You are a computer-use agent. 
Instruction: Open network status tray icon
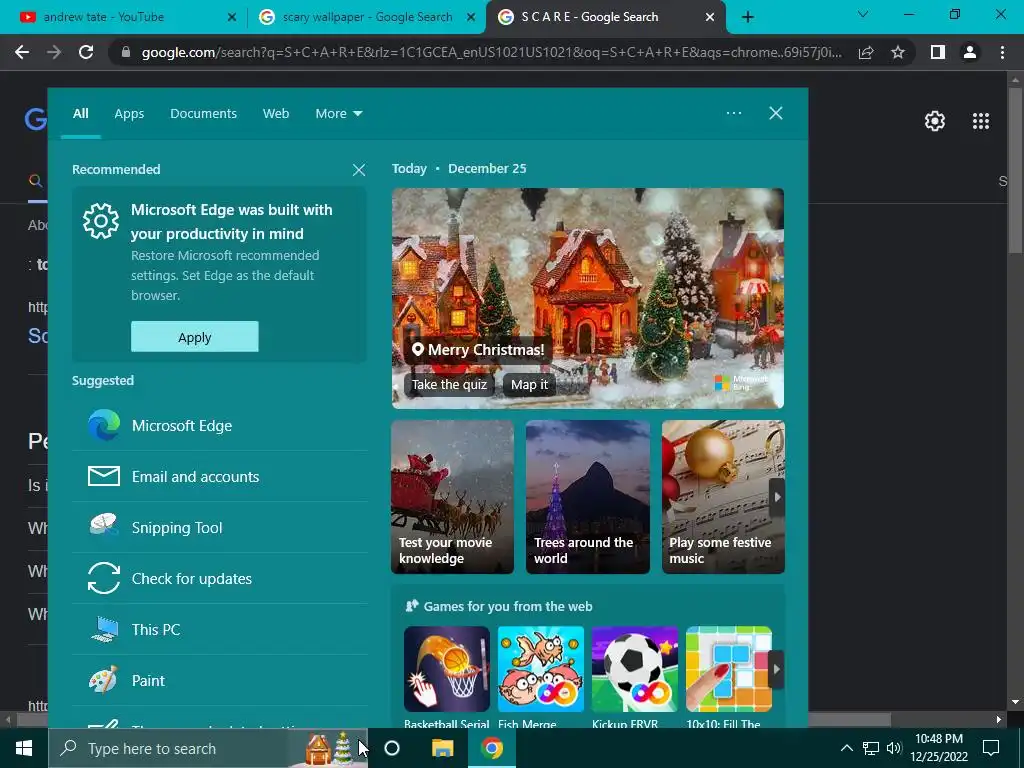point(871,748)
